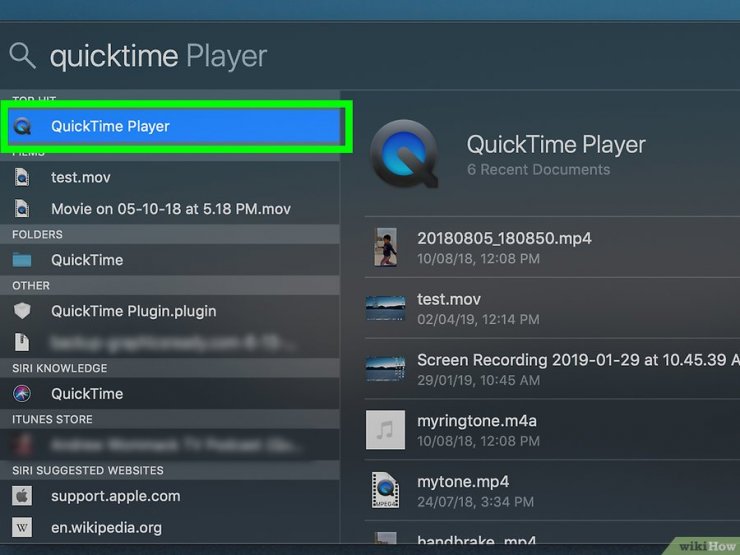Click the test.mov file icon in results
This screenshot has width=740, height=555.
tap(22, 177)
